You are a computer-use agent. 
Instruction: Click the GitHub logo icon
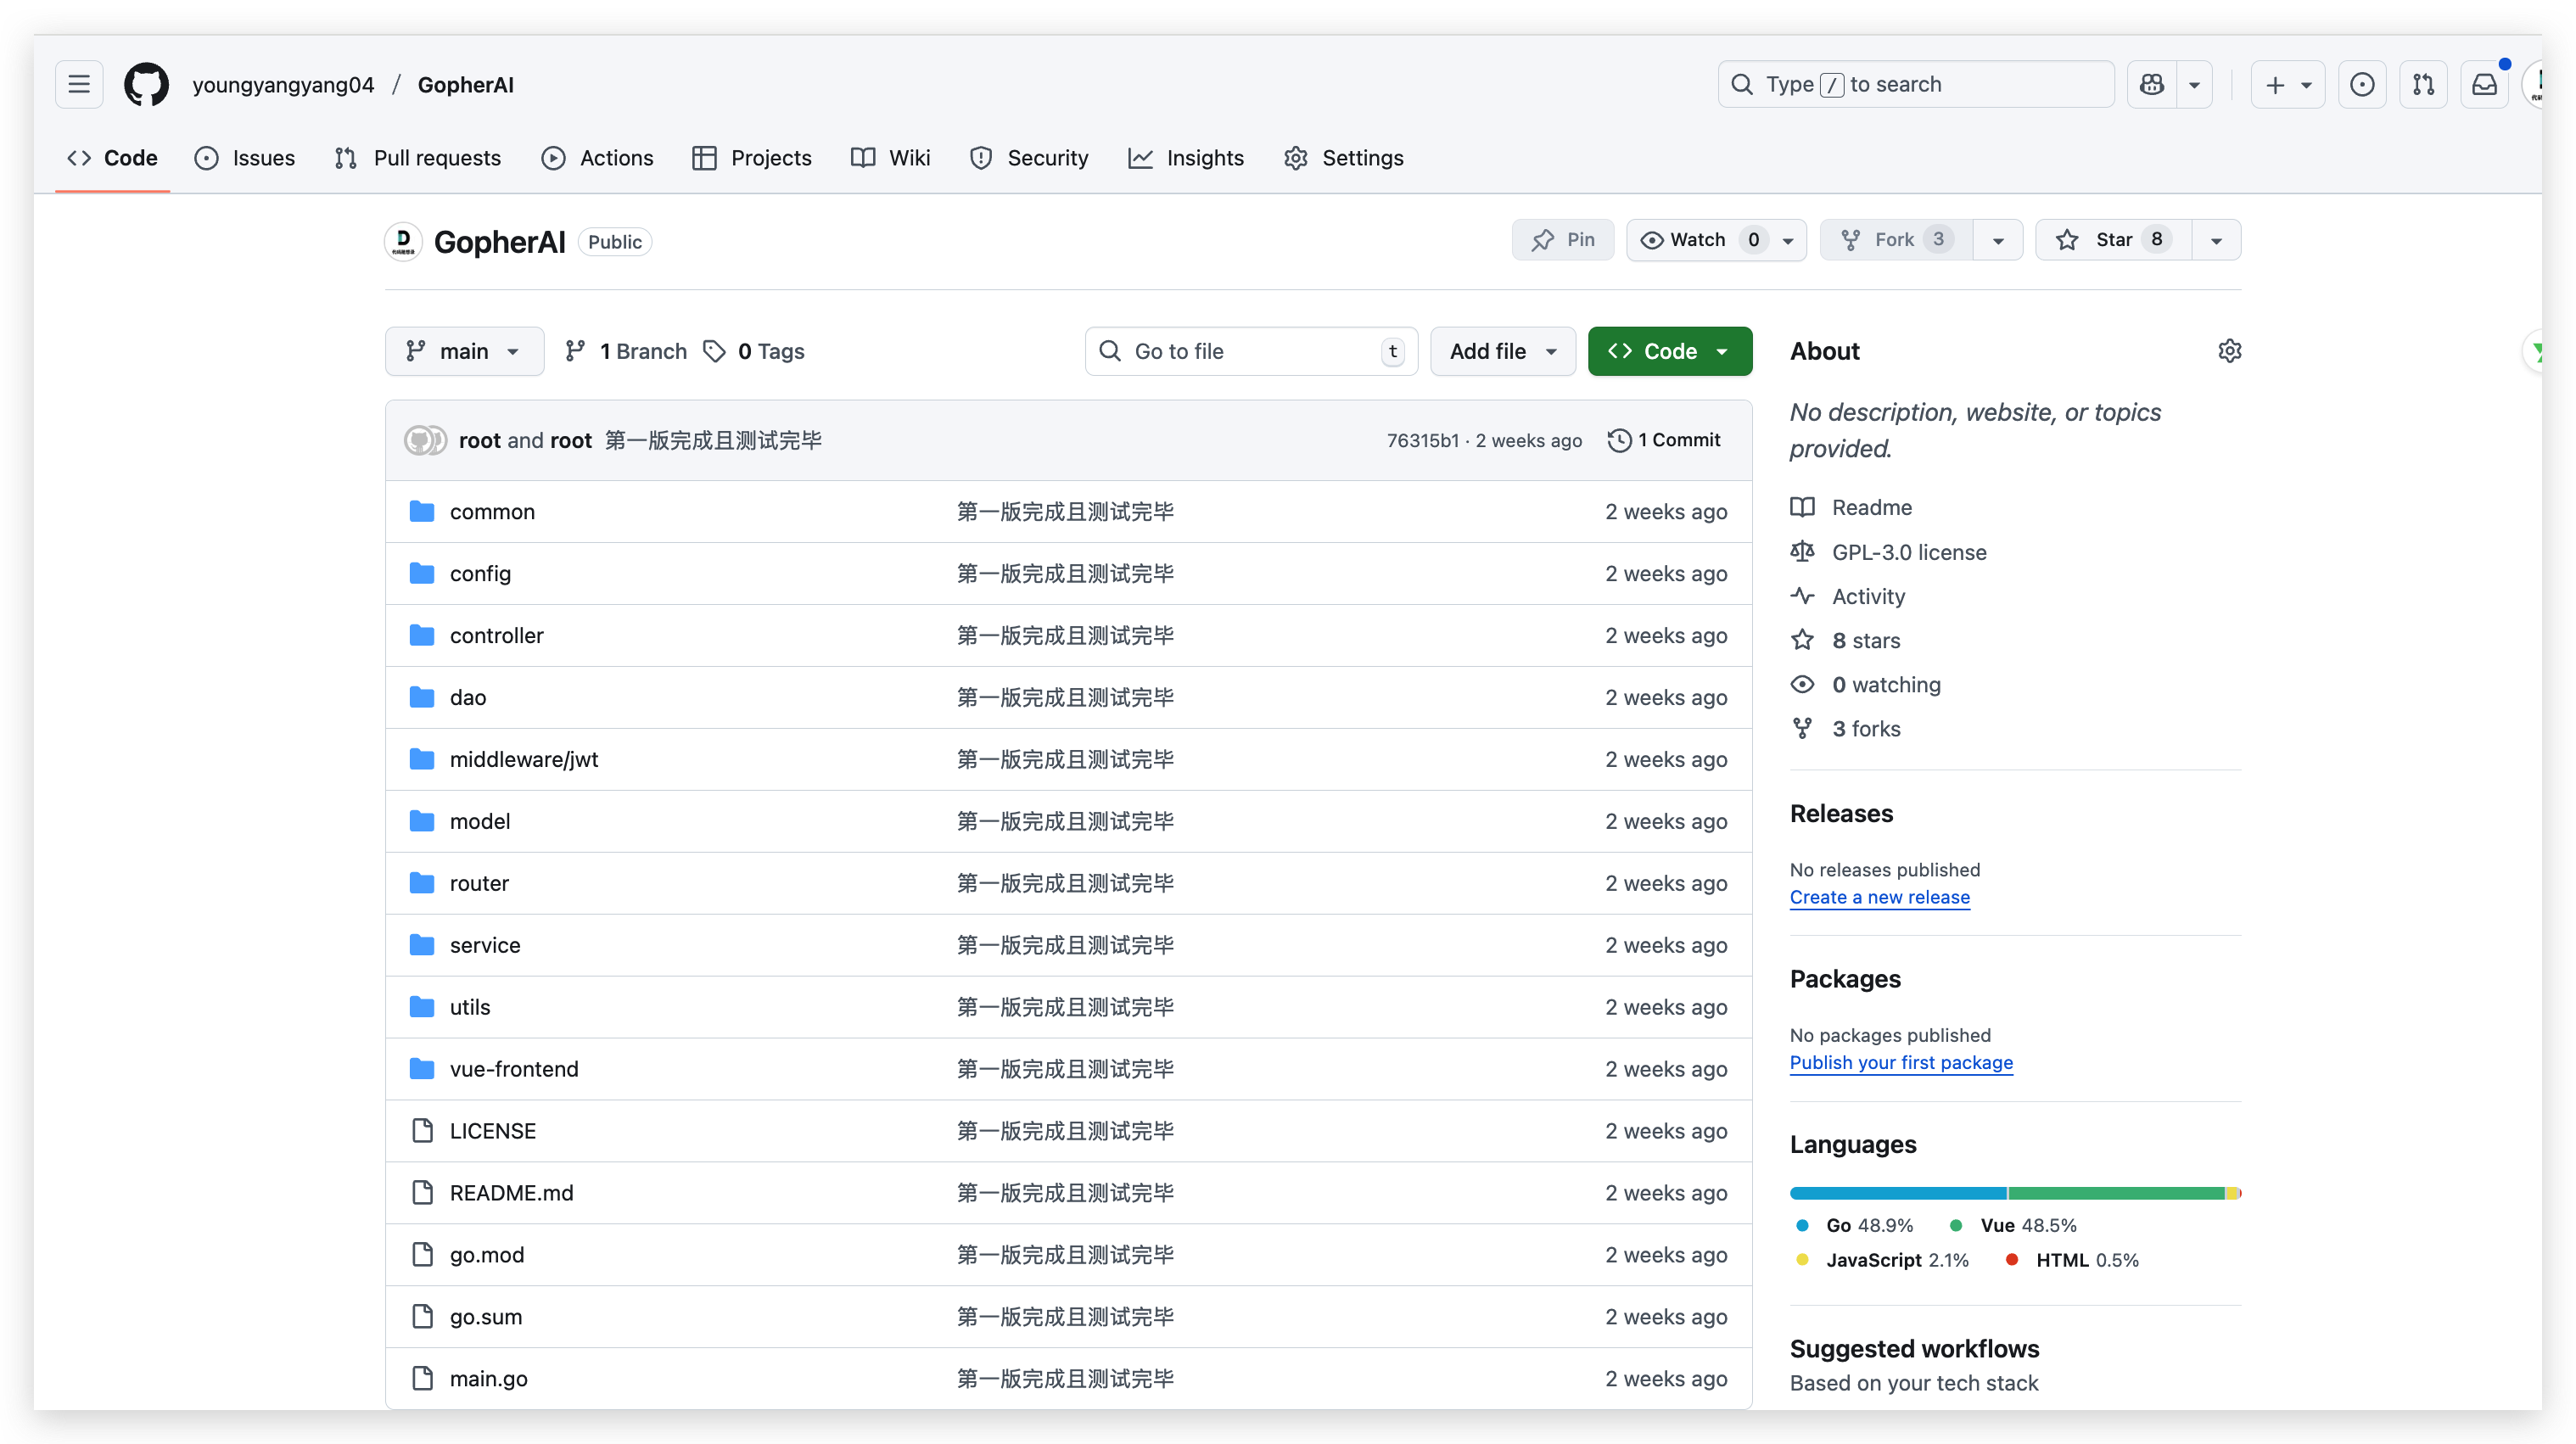click(146, 84)
